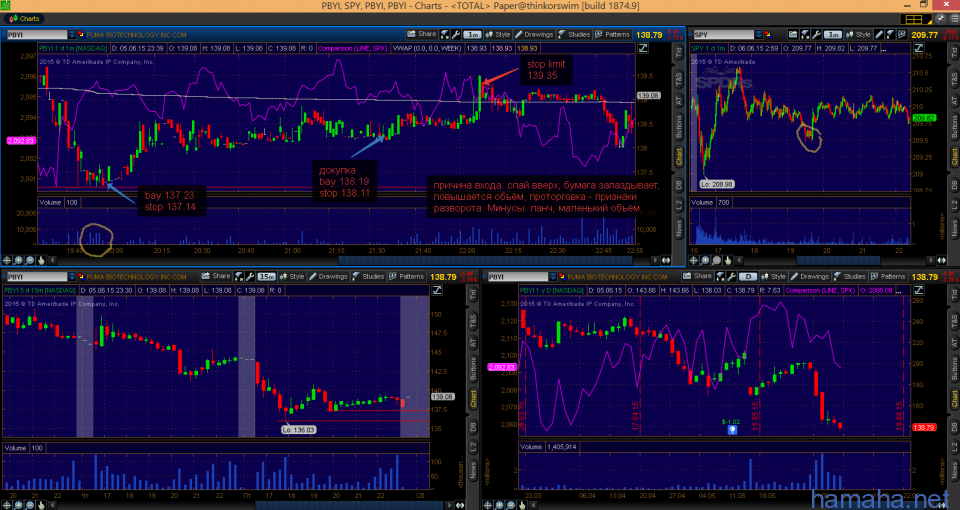
Task: Click the pin icon in the top bar
Action: [x=942, y=19]
